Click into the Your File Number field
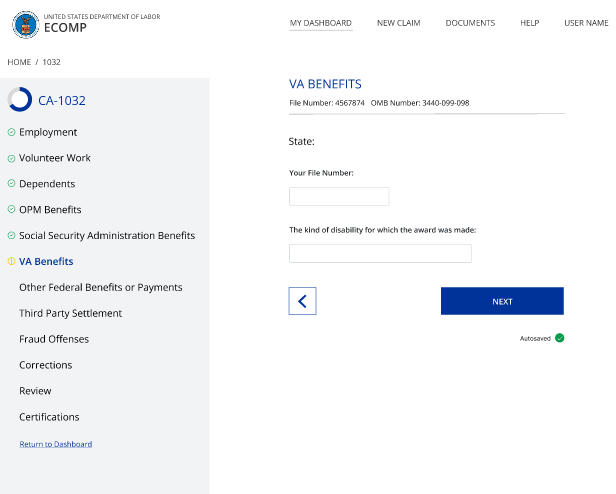616x494 pixels. pos(339,196)
